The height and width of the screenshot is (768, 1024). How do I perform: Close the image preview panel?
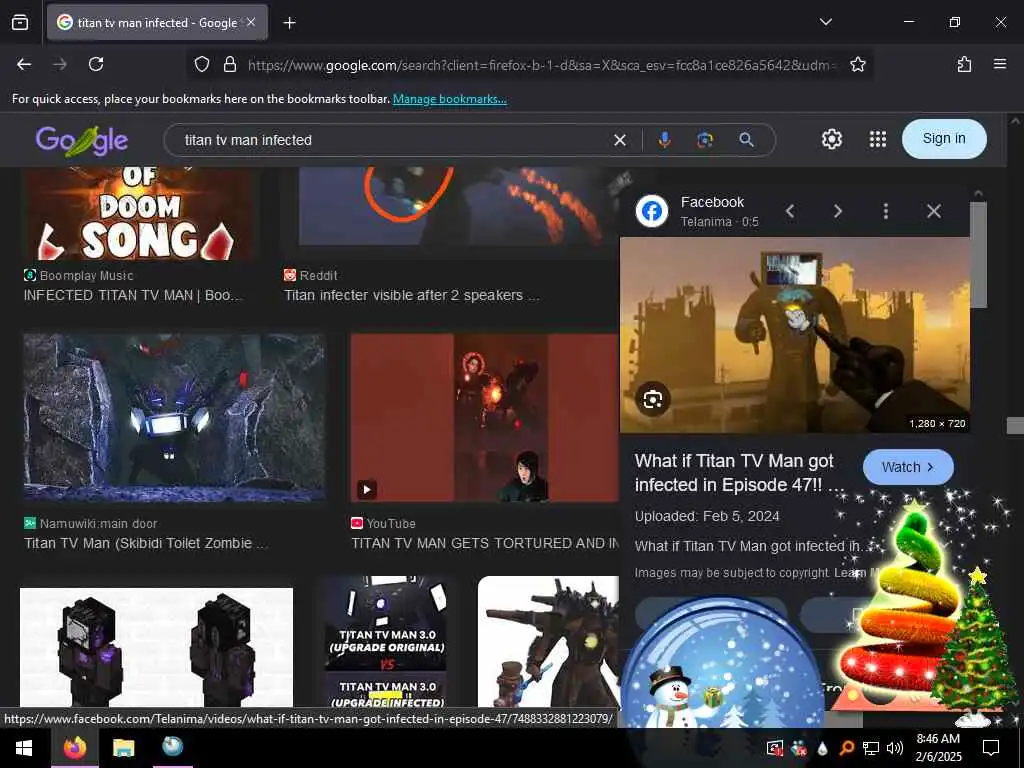pyautogui.click(x=934, y=211)
